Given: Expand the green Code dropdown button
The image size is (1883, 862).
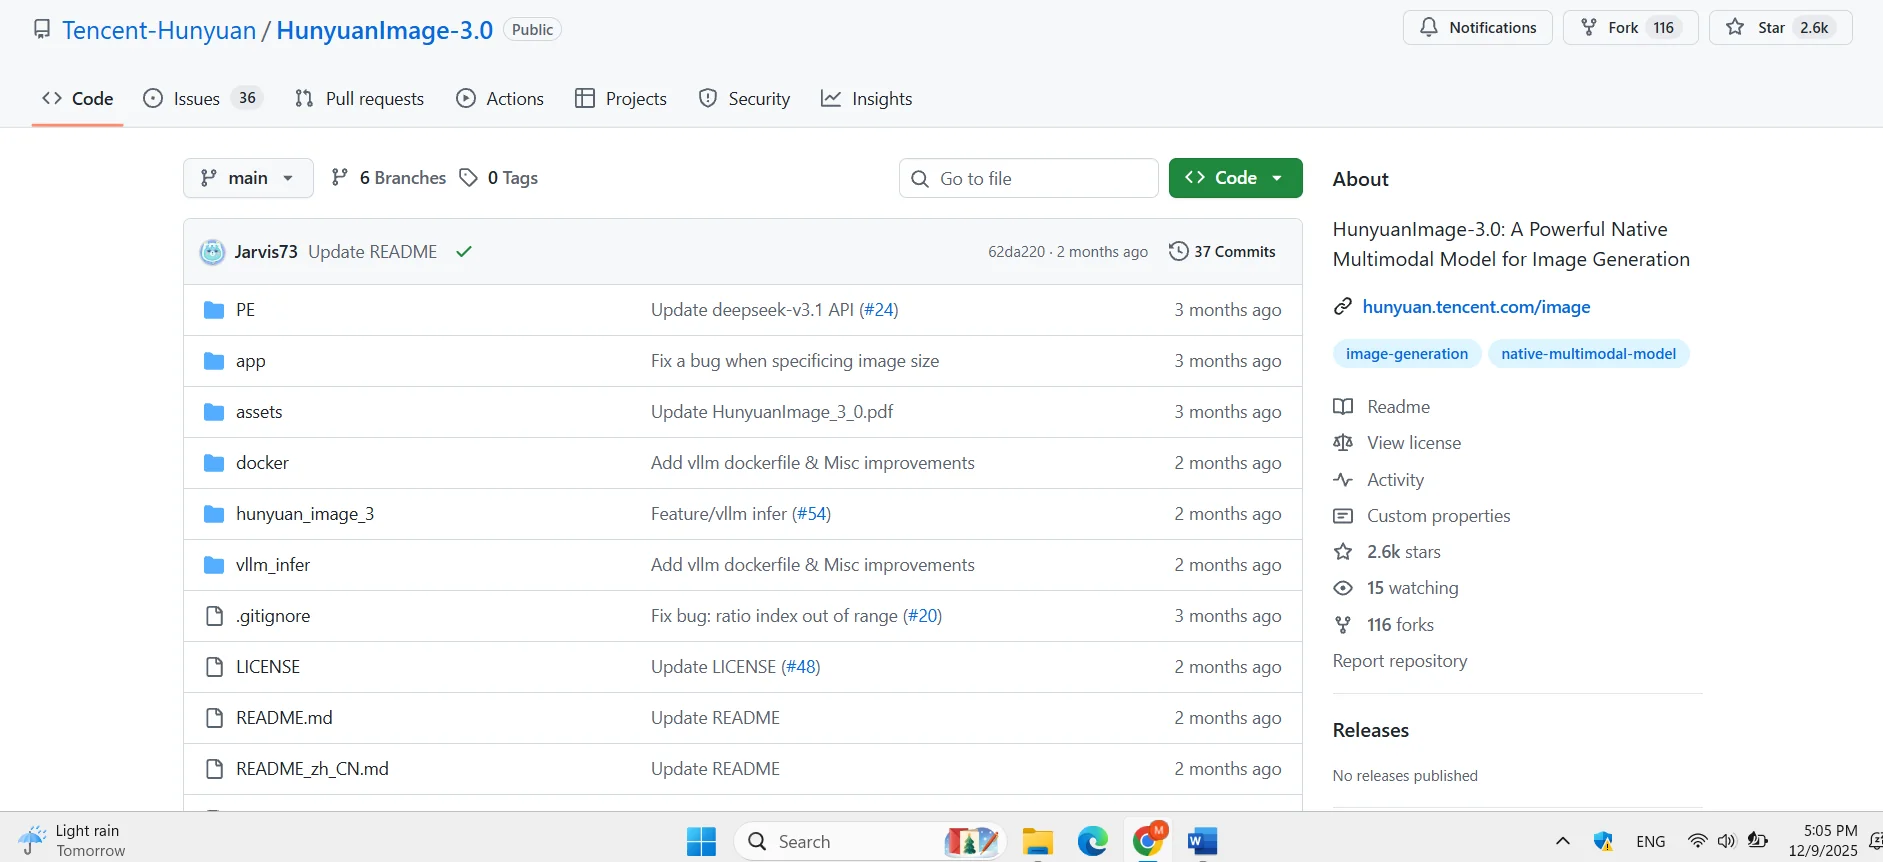Looking at the screenshot, I should coord(1235,178).
